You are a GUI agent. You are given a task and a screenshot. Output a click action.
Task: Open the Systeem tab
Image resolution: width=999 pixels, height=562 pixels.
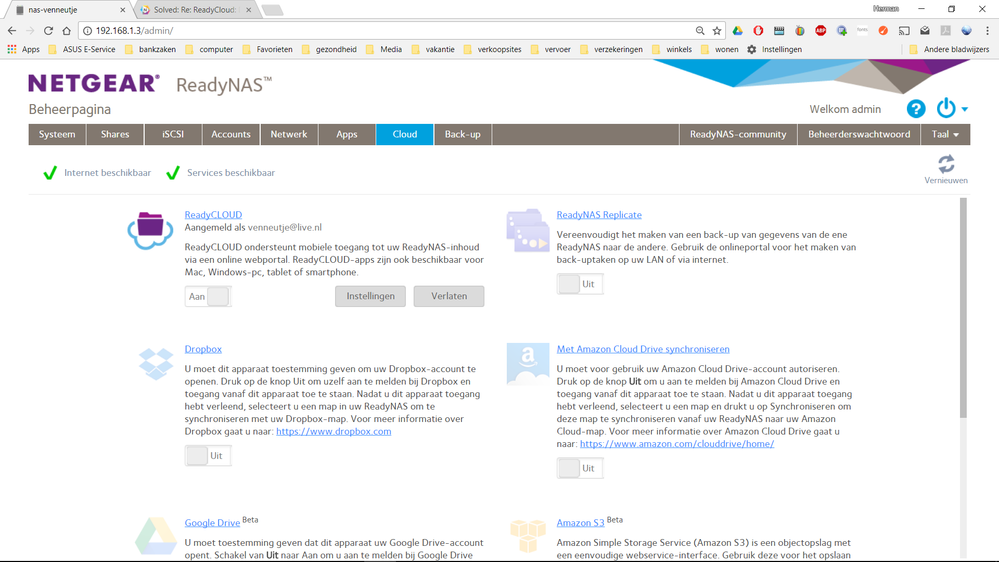(x=57, y=134)
